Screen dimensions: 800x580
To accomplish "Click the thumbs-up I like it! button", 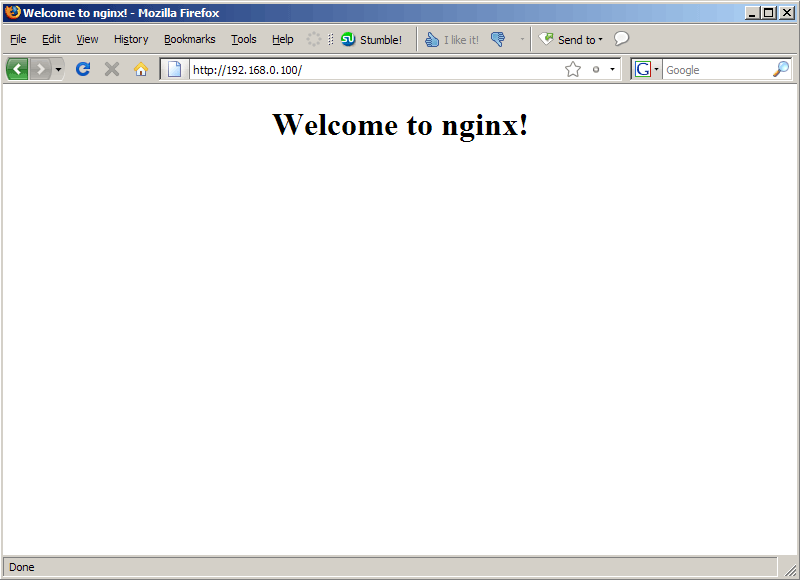I will [x=452, y=39].
